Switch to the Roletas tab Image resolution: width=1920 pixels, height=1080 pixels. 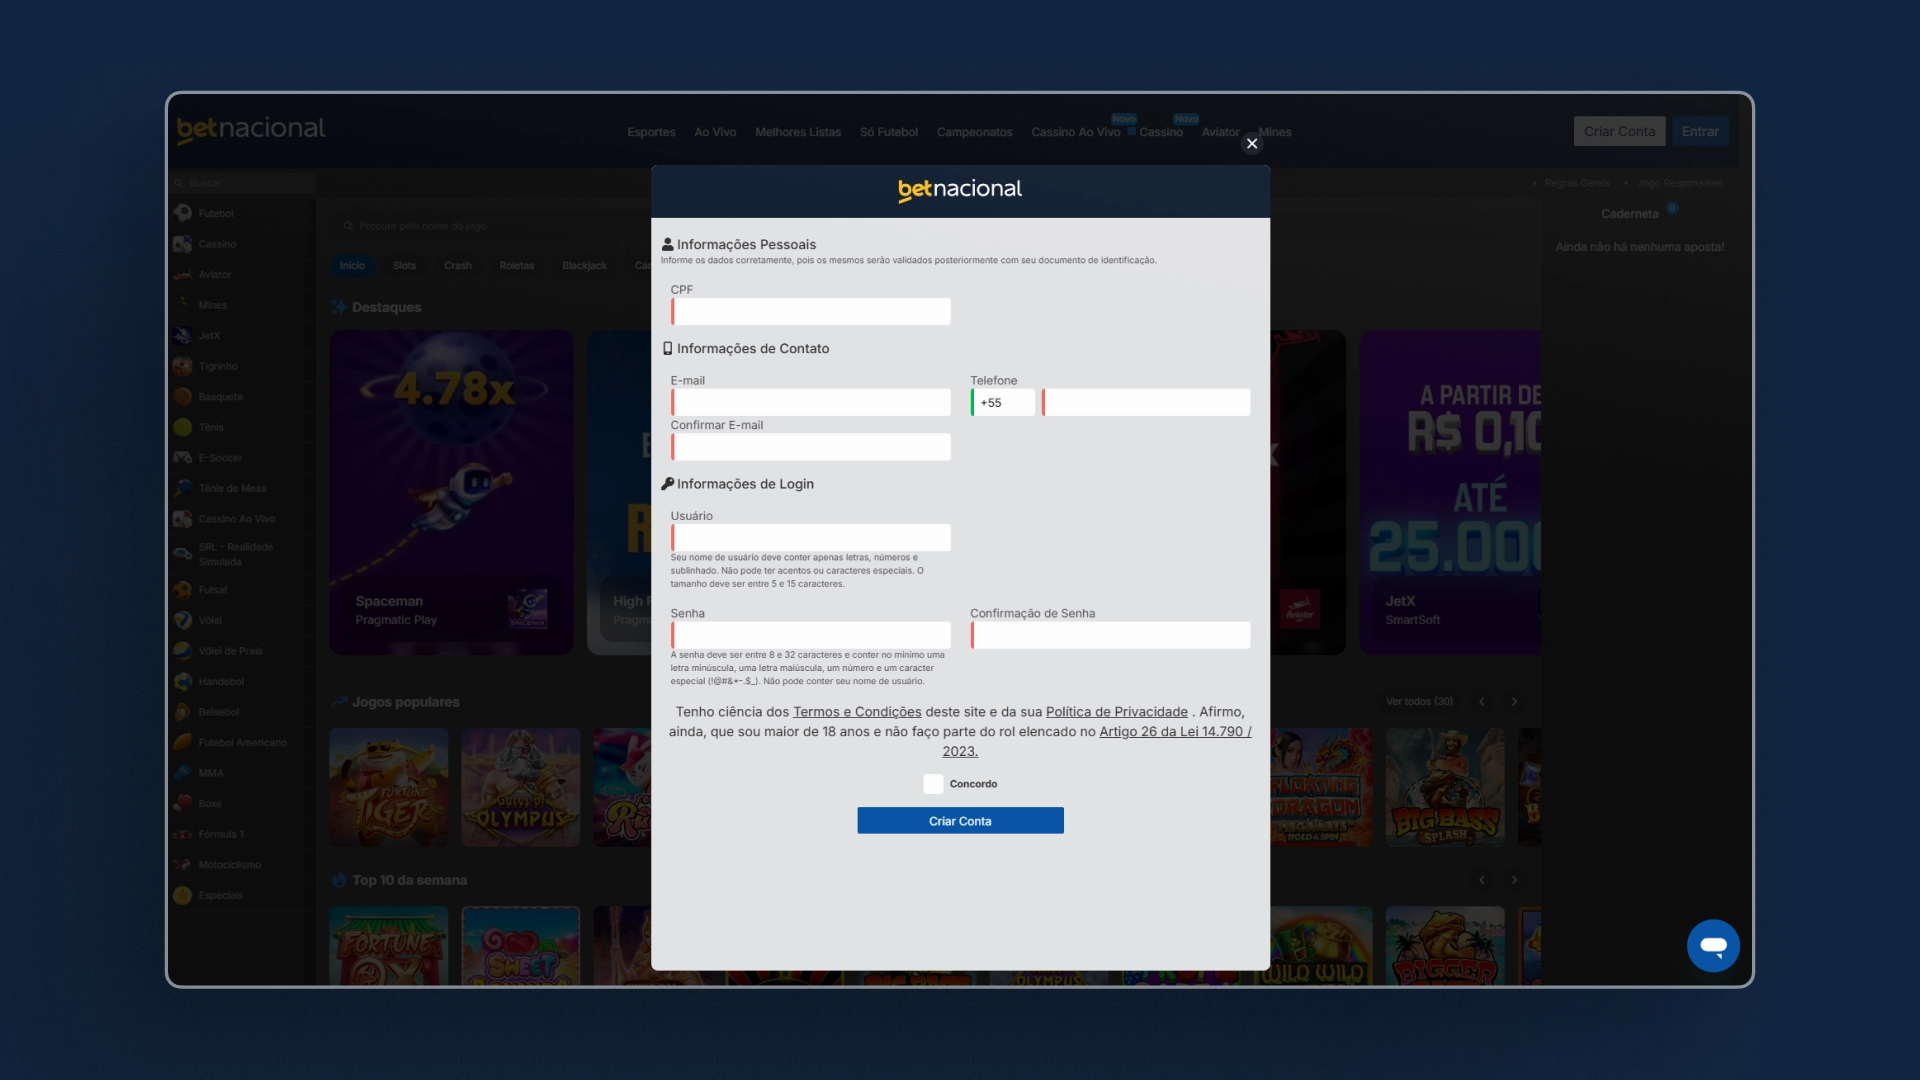[x=517, y=266]
